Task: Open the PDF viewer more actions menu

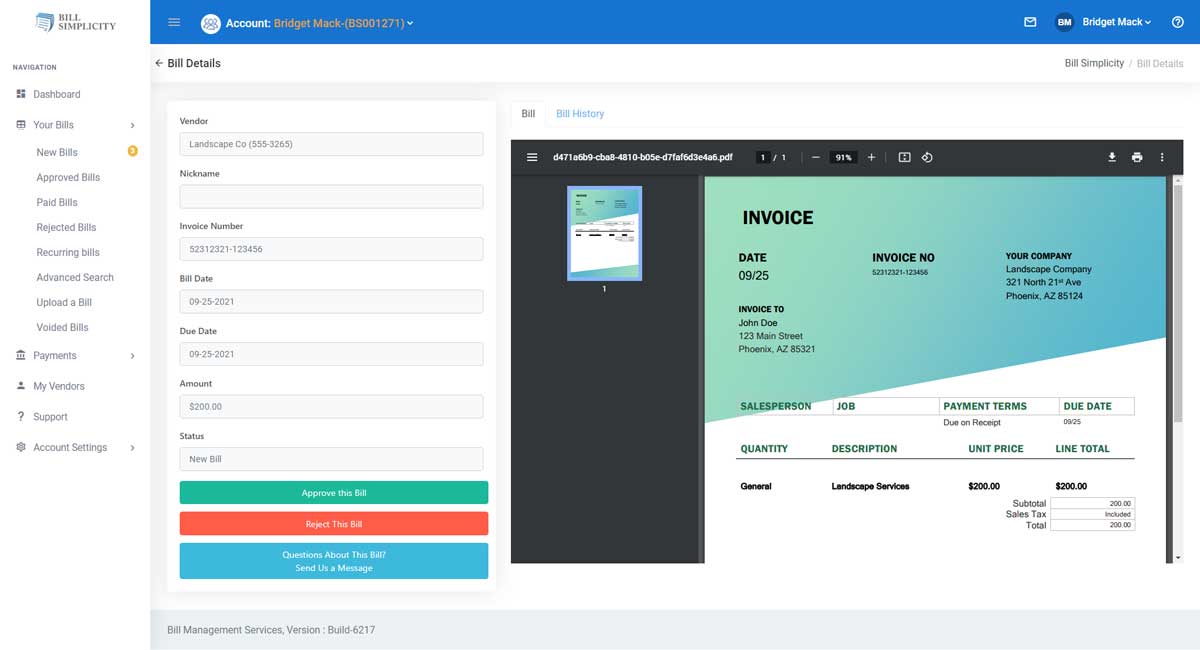Action: [1162, 157]
